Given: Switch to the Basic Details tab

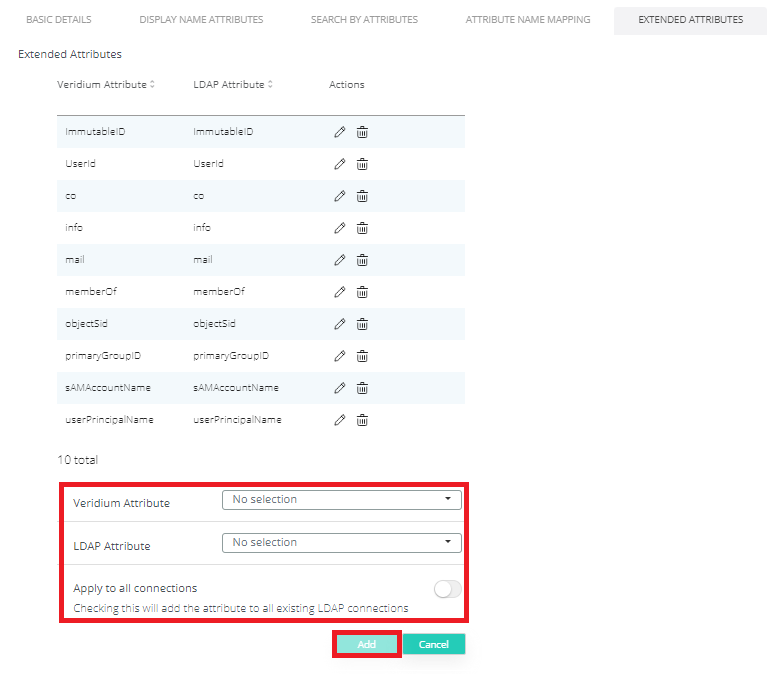Looking at the screenshot, I should click(x=58, y=20).
